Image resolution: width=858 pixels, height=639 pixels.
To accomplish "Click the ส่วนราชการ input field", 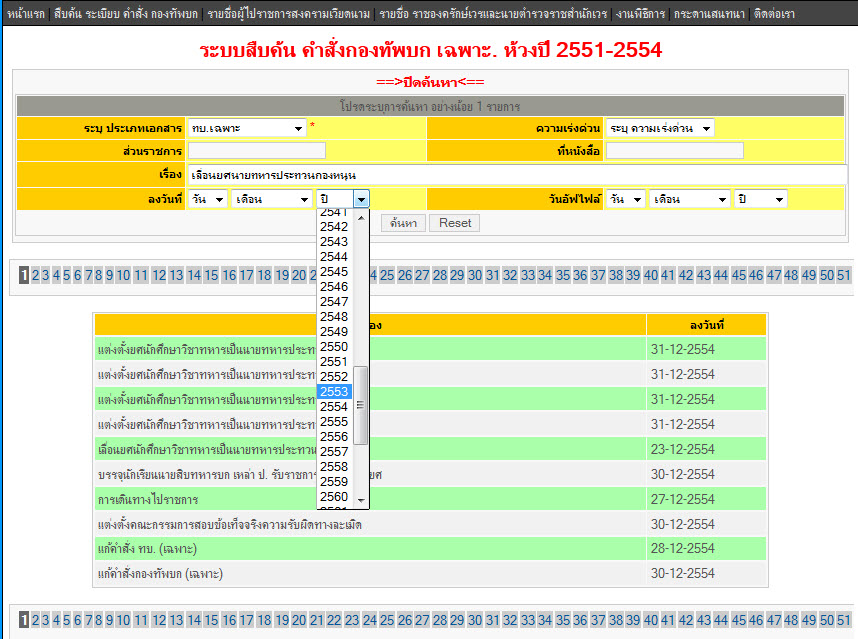I will (x=257, y=150).
